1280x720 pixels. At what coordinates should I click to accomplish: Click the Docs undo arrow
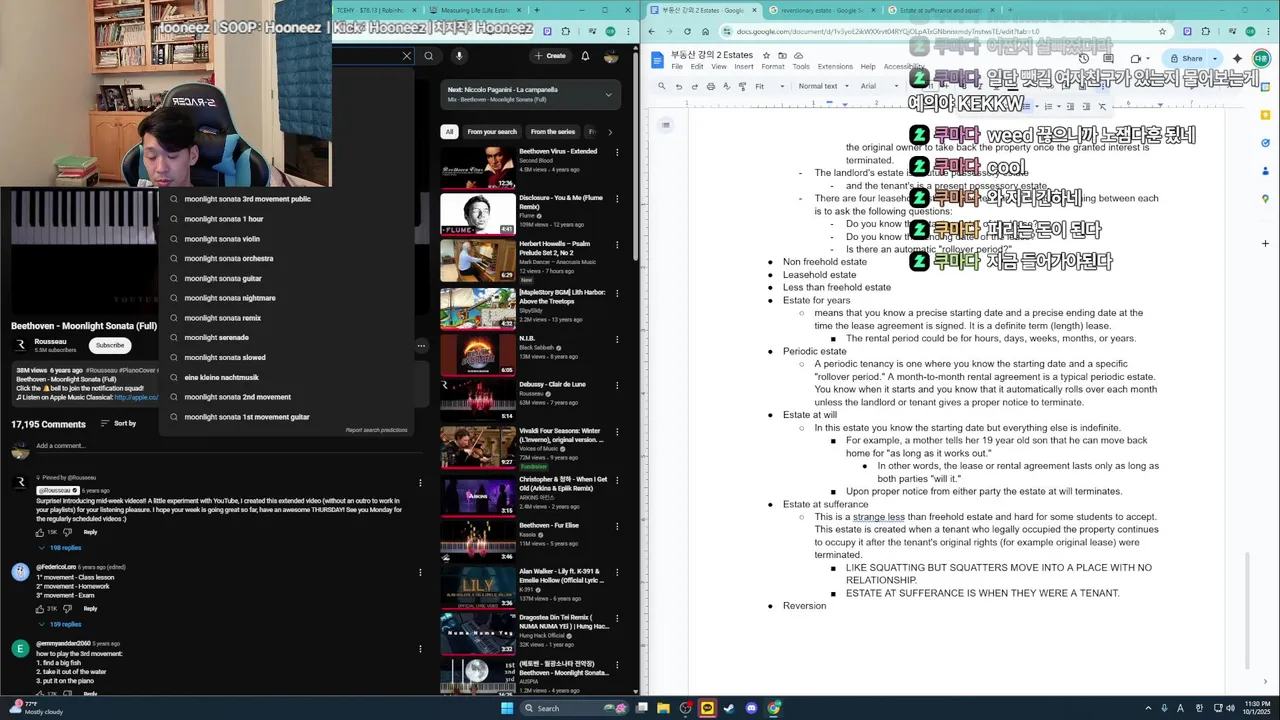tap(679, 86)
